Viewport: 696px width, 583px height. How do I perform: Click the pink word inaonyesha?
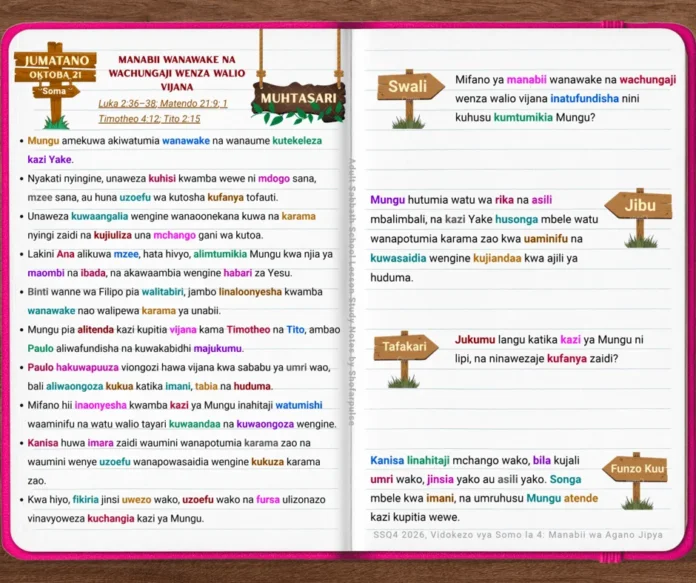pos(100,405)
